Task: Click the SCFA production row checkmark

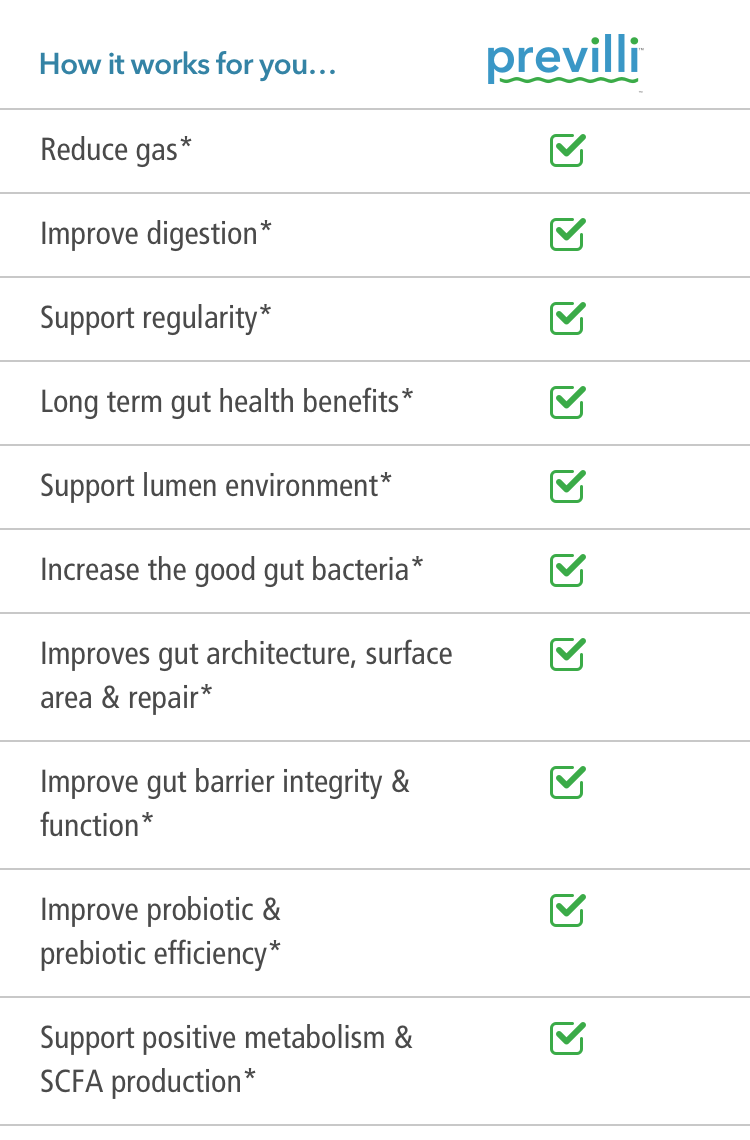Action: click(x=568, y=1037)
